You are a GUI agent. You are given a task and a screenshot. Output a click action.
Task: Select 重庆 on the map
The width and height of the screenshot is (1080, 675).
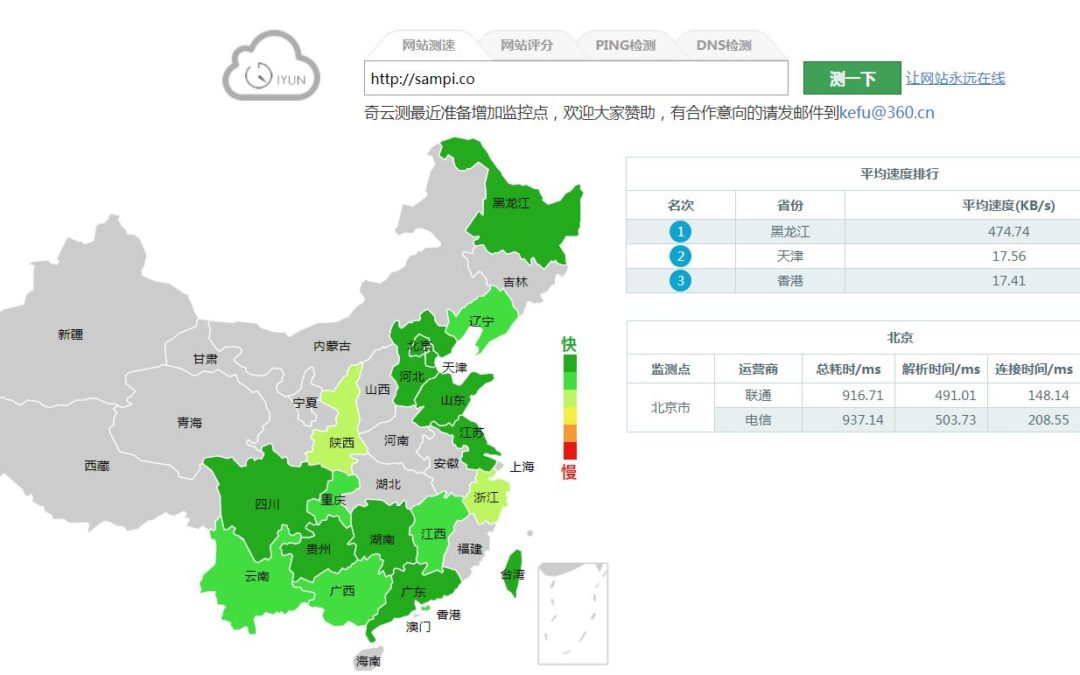(x=333, y=499)
